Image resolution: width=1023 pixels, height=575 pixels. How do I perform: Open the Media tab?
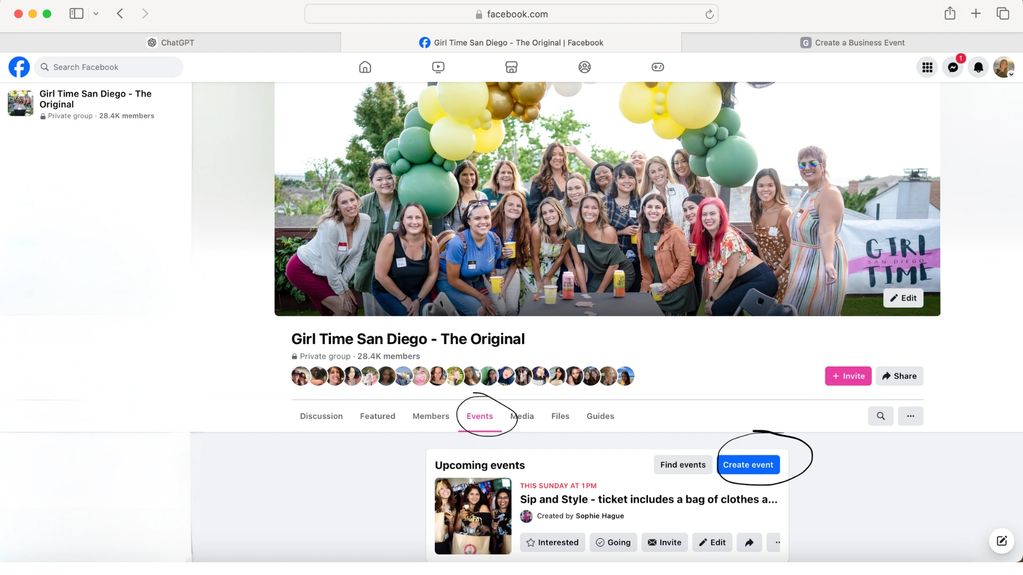(x=522, y=416)
